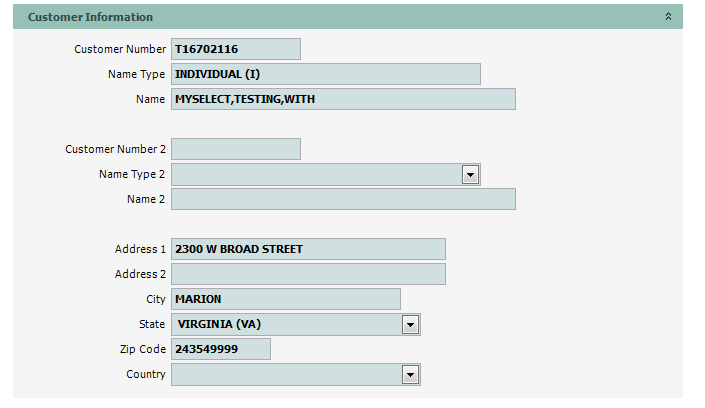705x408 pixels.
Task: Focus the empty Address 2 field
Action: point(308,274)
